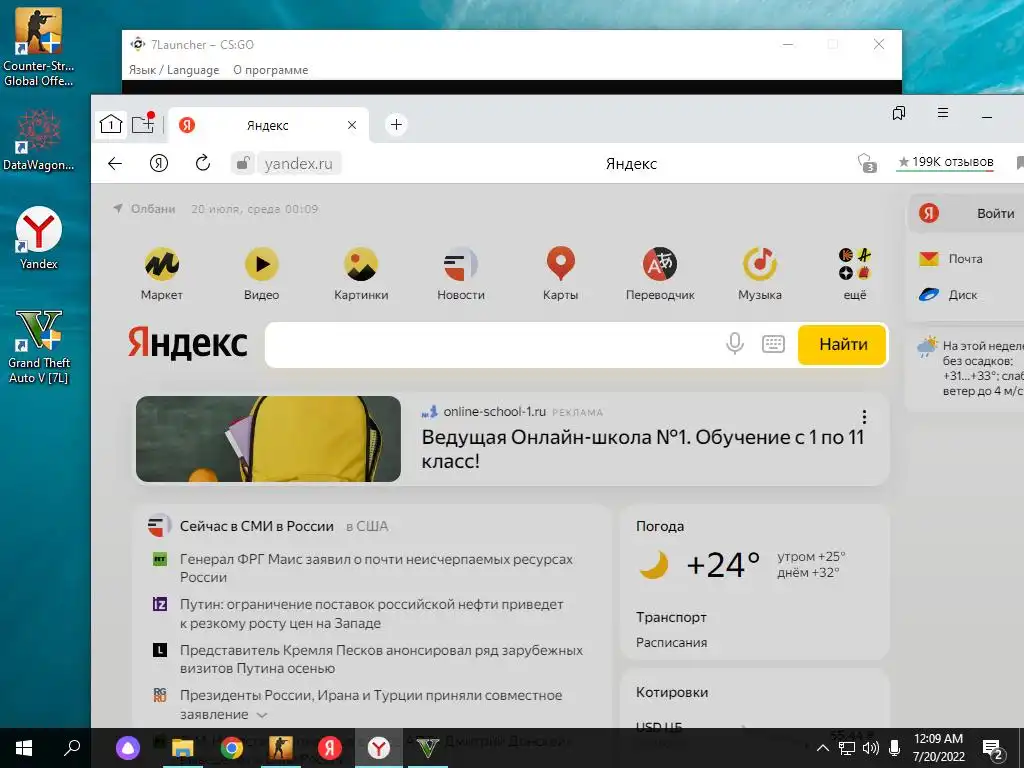The height and width of the screenshot is (768, 1024).
Task: Open Карты maps service icon
Action: click(x=560, y=264)
